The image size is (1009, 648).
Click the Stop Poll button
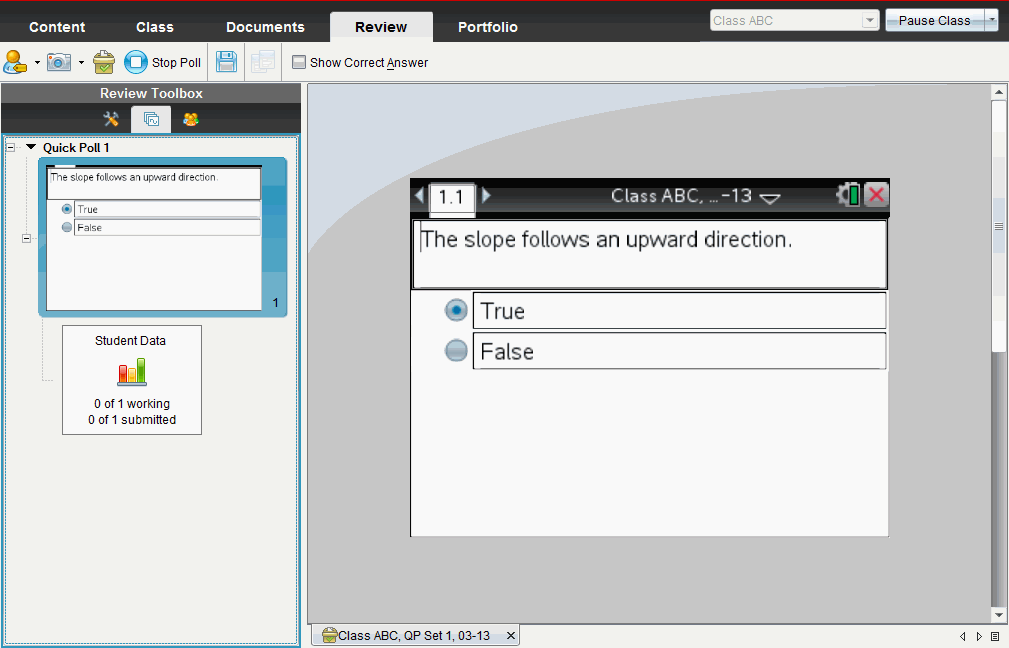pyautogui.click(x=163, y=62)
